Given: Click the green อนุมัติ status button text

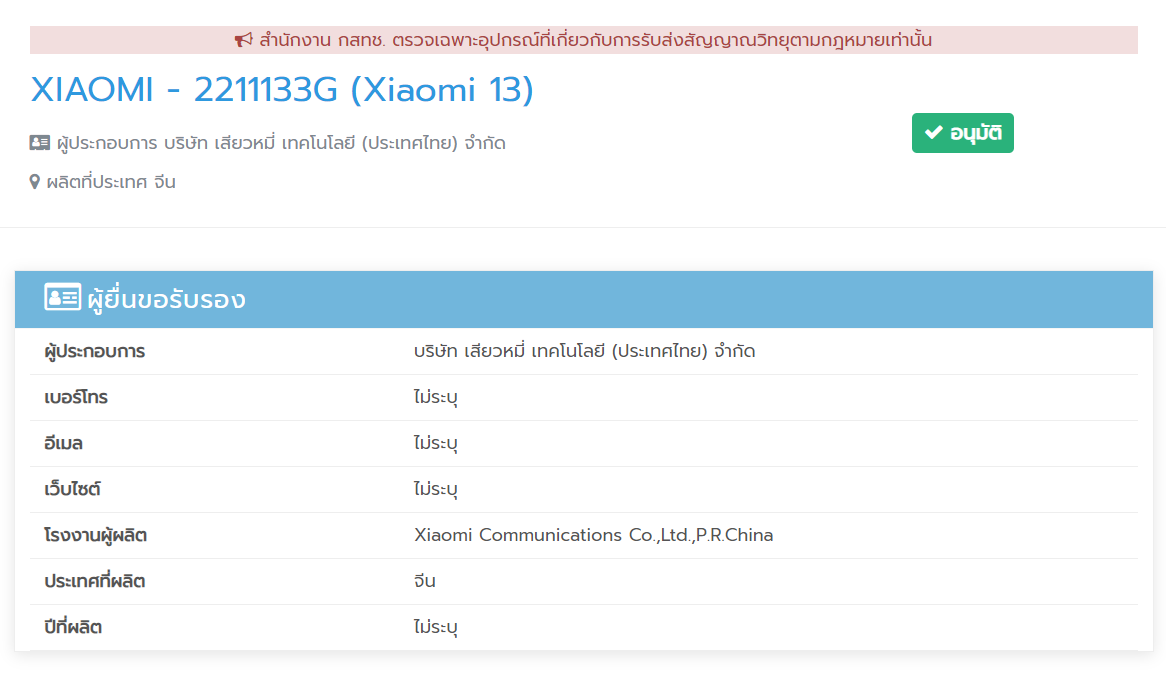Looking at the screenshot, I should 975,133.
